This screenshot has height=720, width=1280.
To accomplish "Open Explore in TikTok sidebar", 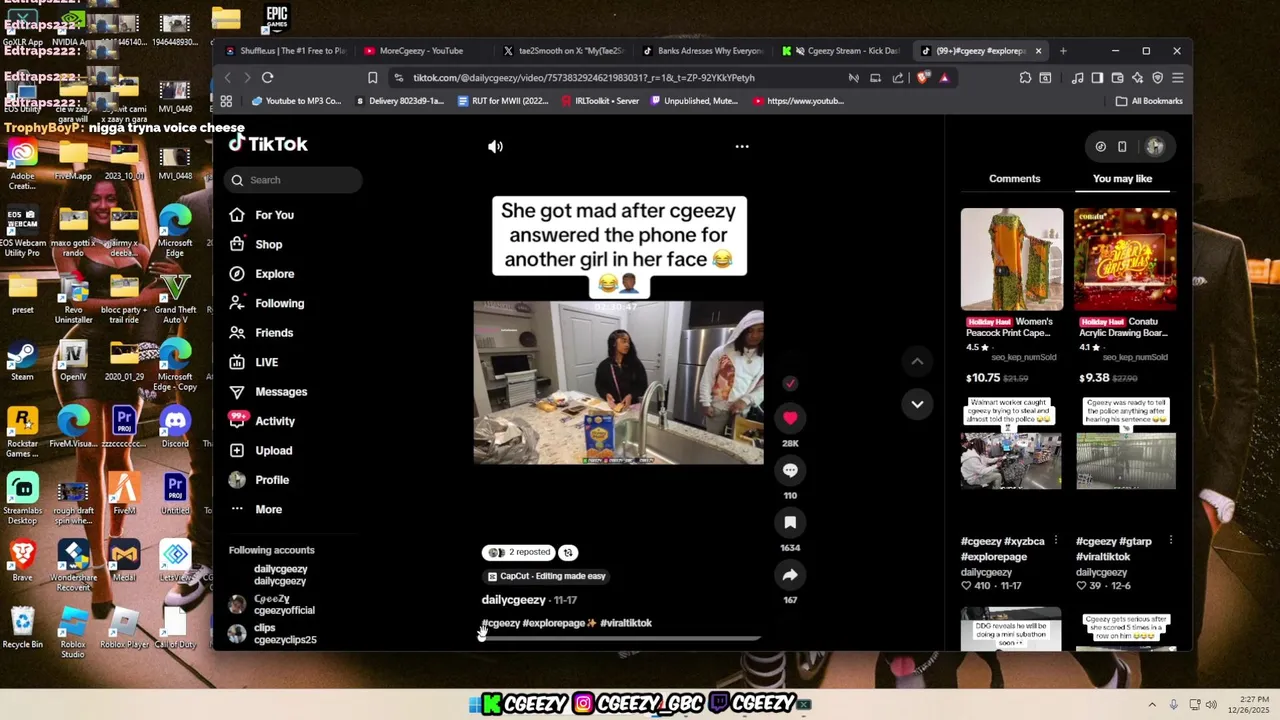I will click(274, 274).
